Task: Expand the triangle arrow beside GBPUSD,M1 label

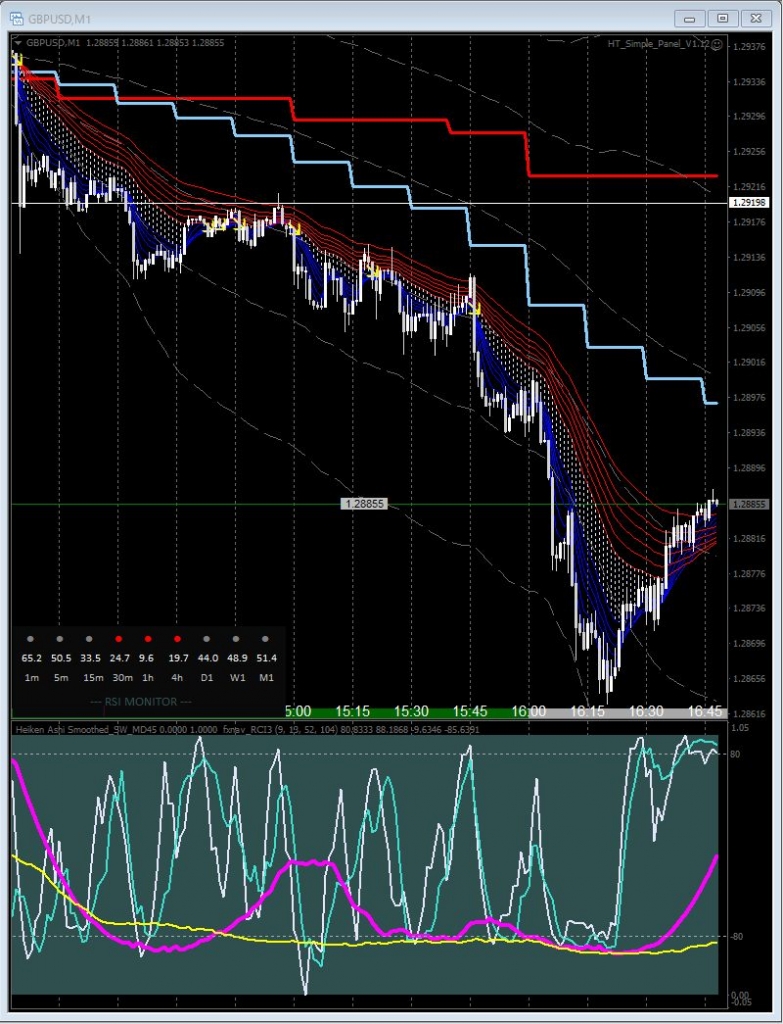Action: [x=18, y=43]
